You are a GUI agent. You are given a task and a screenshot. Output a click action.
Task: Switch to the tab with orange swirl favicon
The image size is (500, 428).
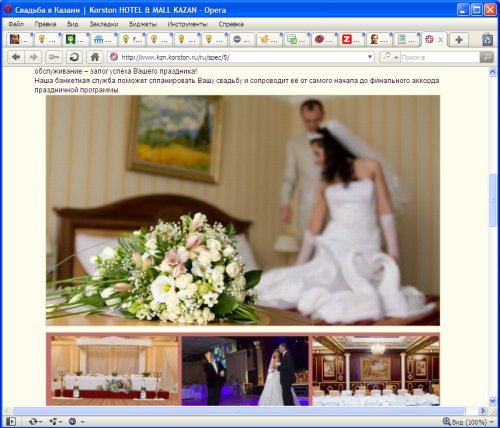point(270,40)
